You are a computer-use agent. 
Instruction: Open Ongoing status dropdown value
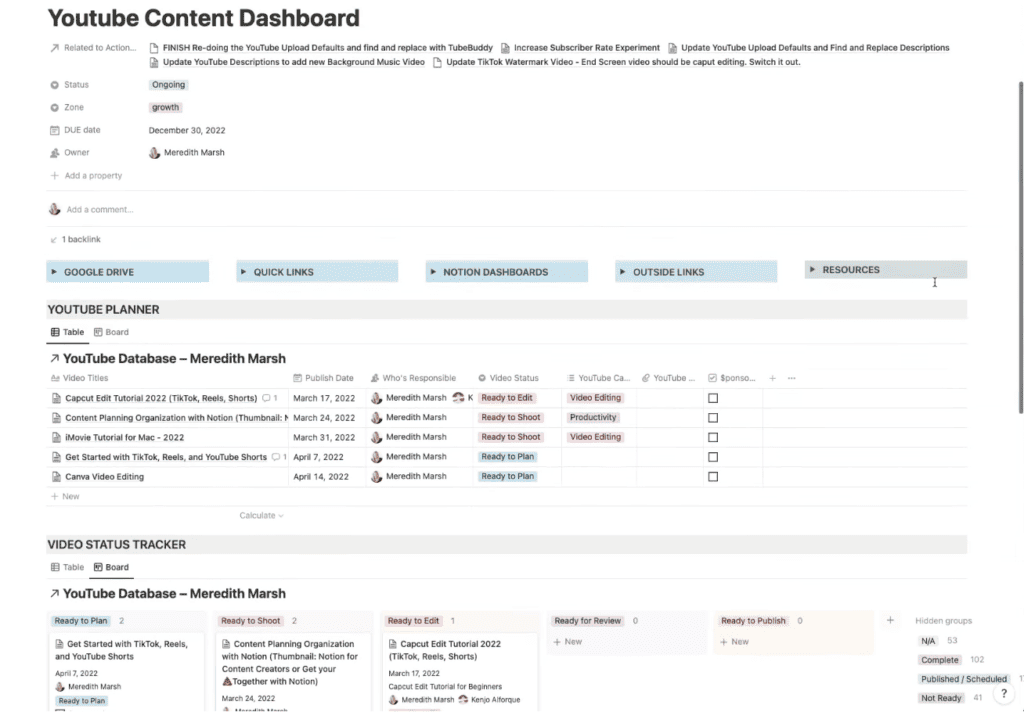(168, 85)
